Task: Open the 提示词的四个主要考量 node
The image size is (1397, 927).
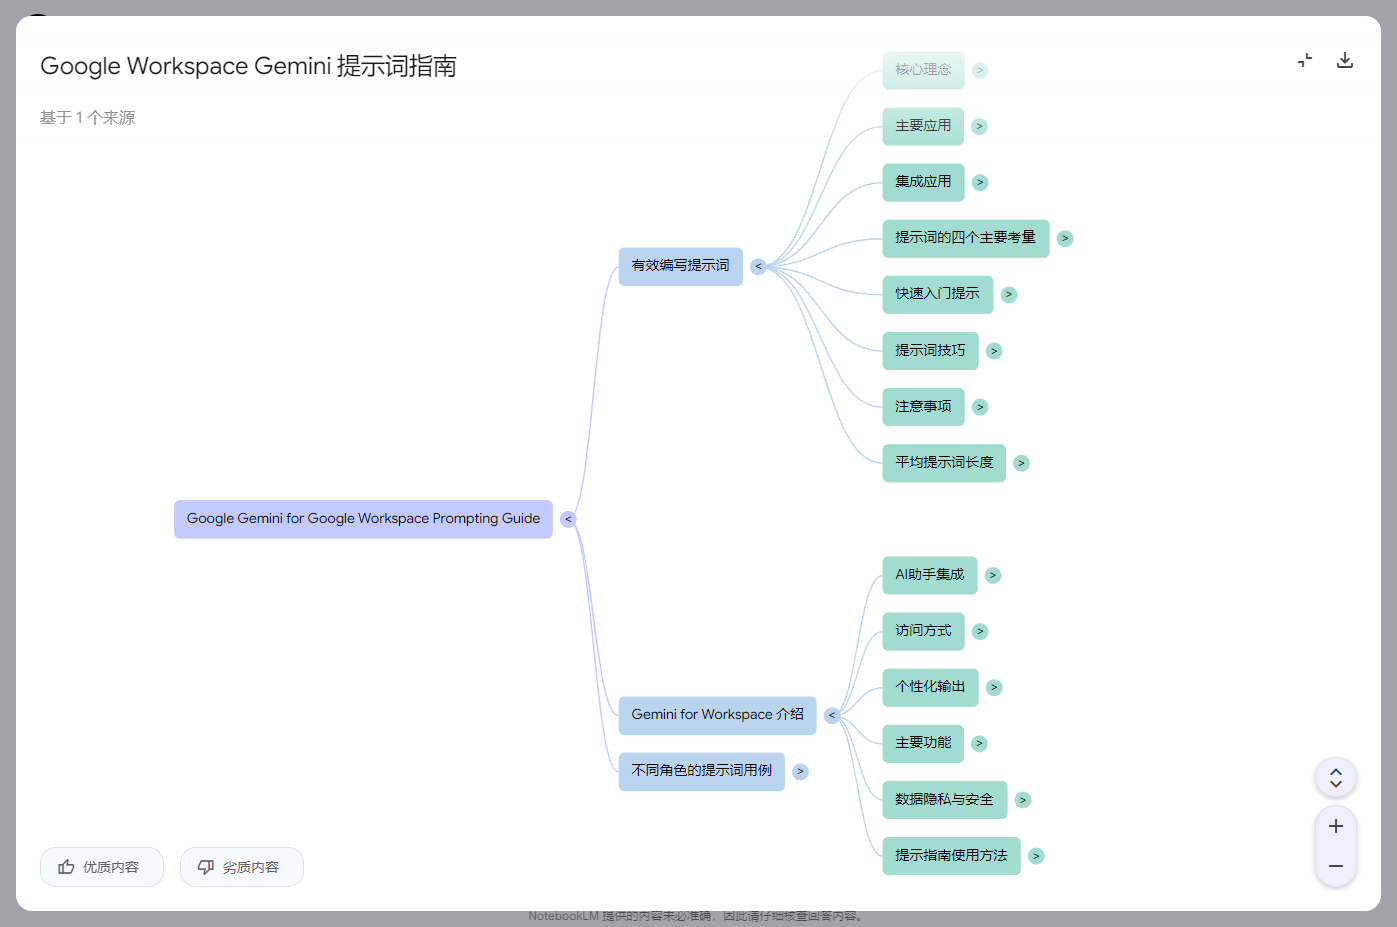Action: tap(966, 238)
